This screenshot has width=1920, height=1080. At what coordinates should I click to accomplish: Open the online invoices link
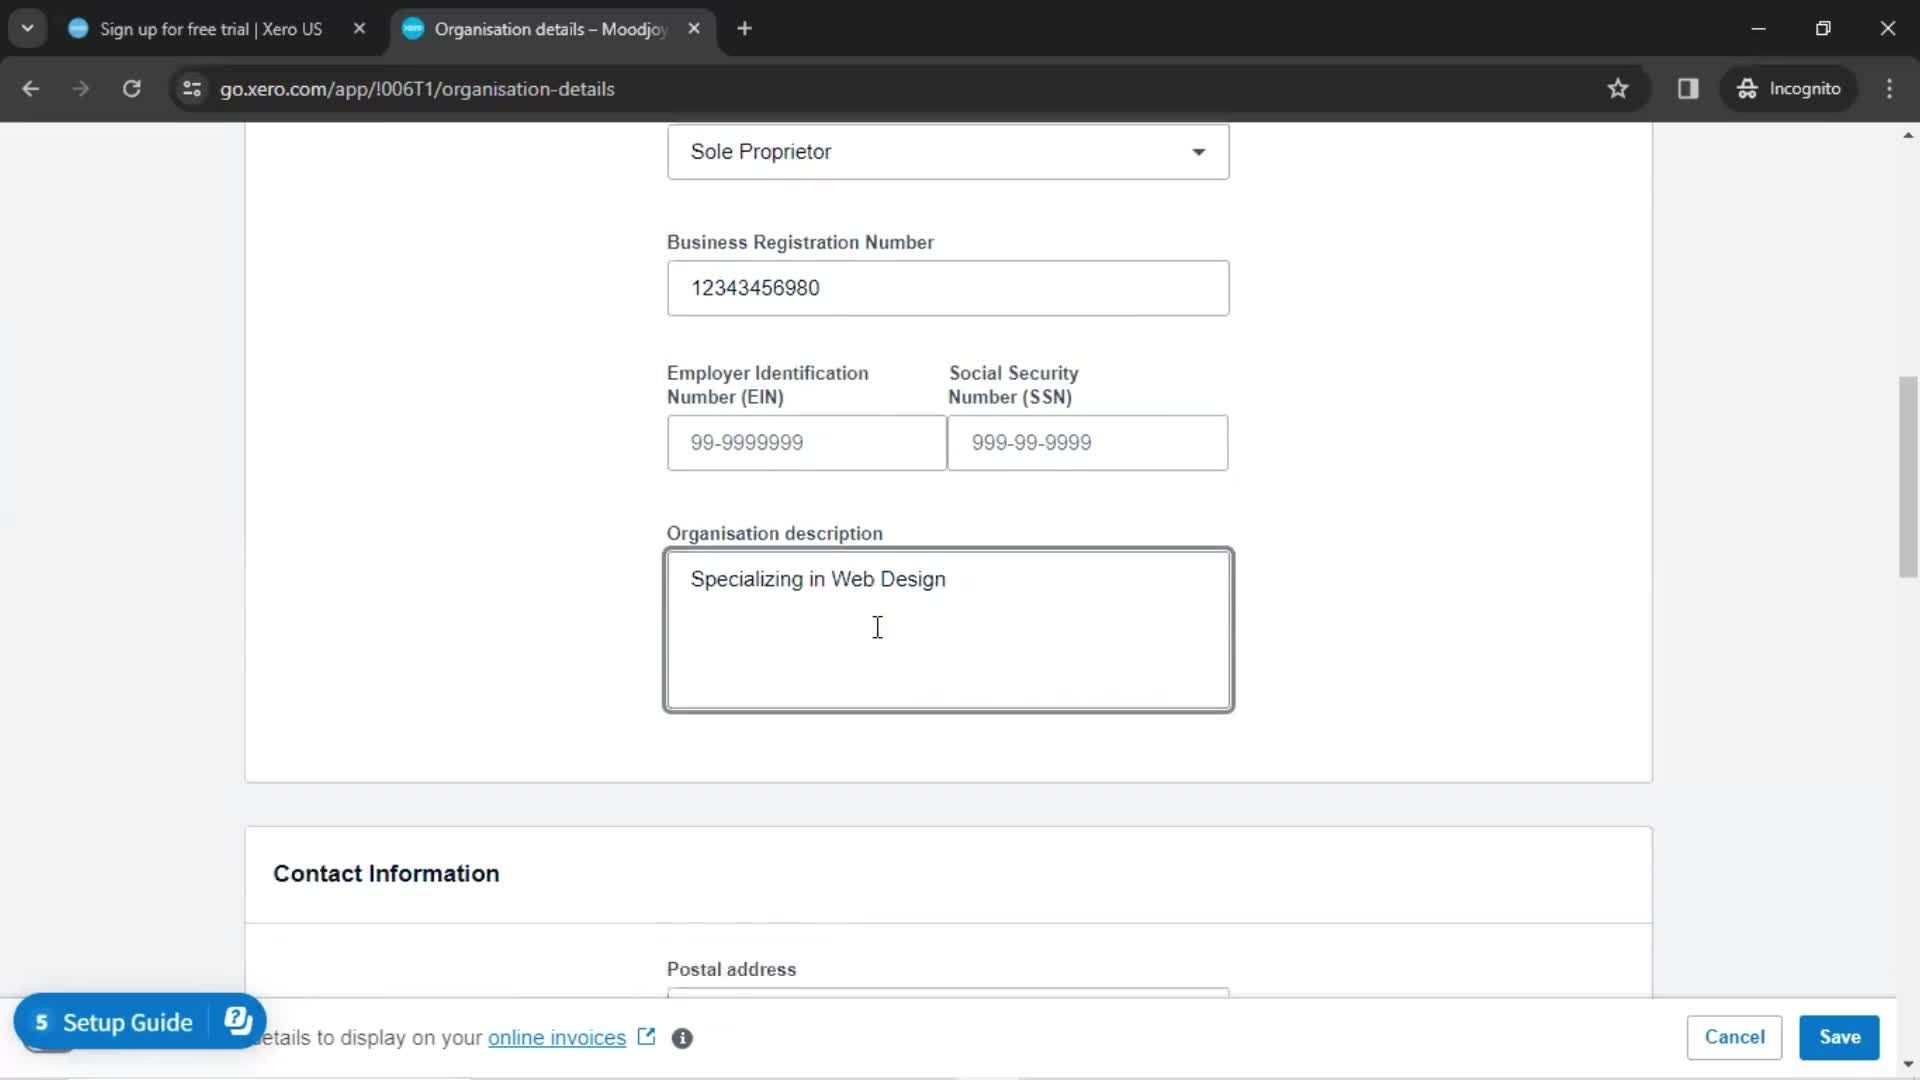557,1038
